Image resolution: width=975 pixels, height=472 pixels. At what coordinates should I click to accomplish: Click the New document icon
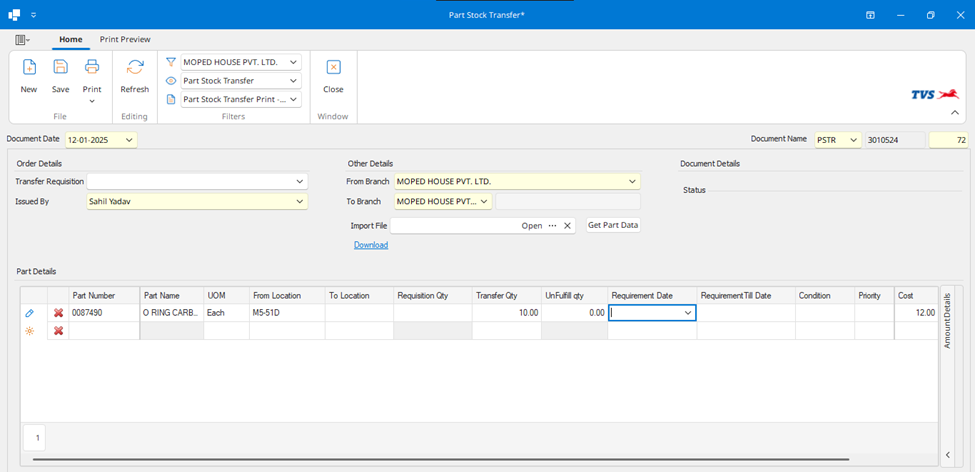[29, 68]
